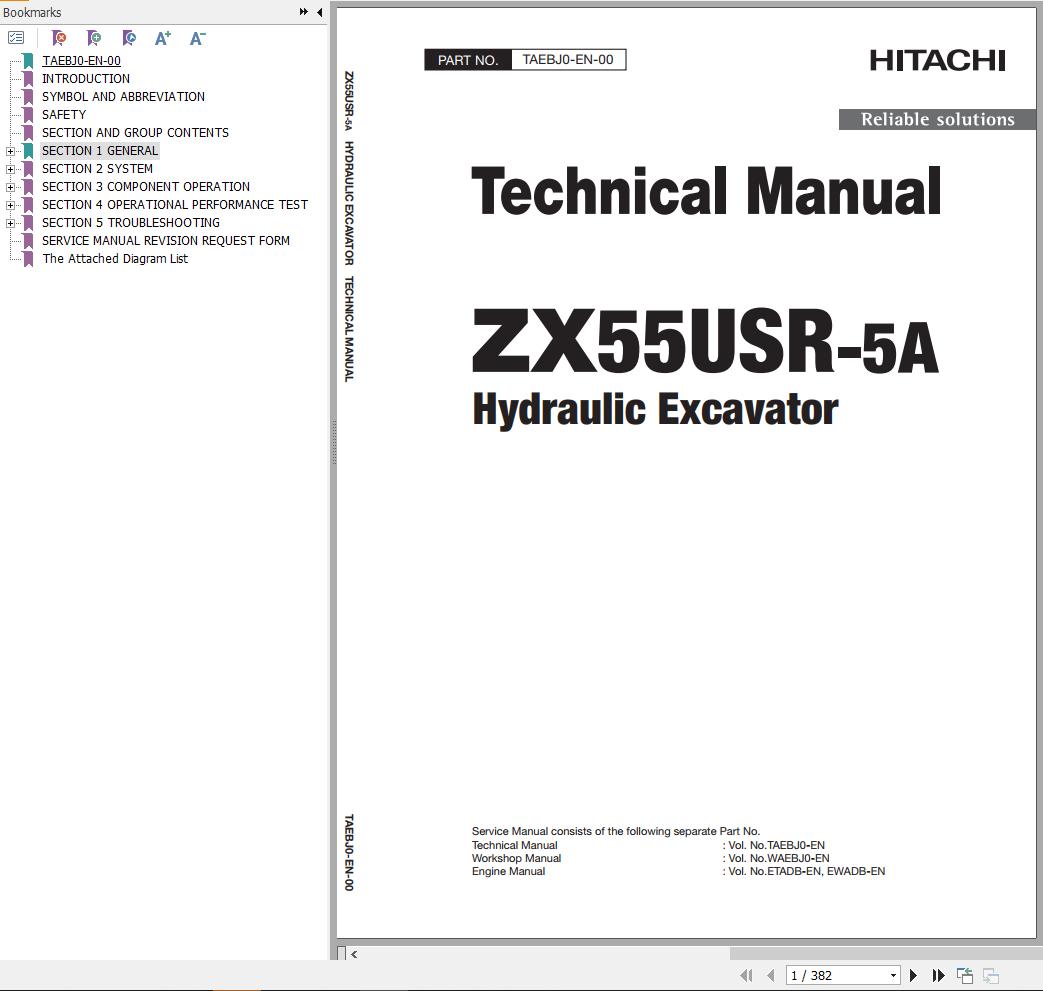The image size is (1043, 991).
Task: Open SYMBOL AND ABBREVIATION bookmark
Action: tap(123, 96)
